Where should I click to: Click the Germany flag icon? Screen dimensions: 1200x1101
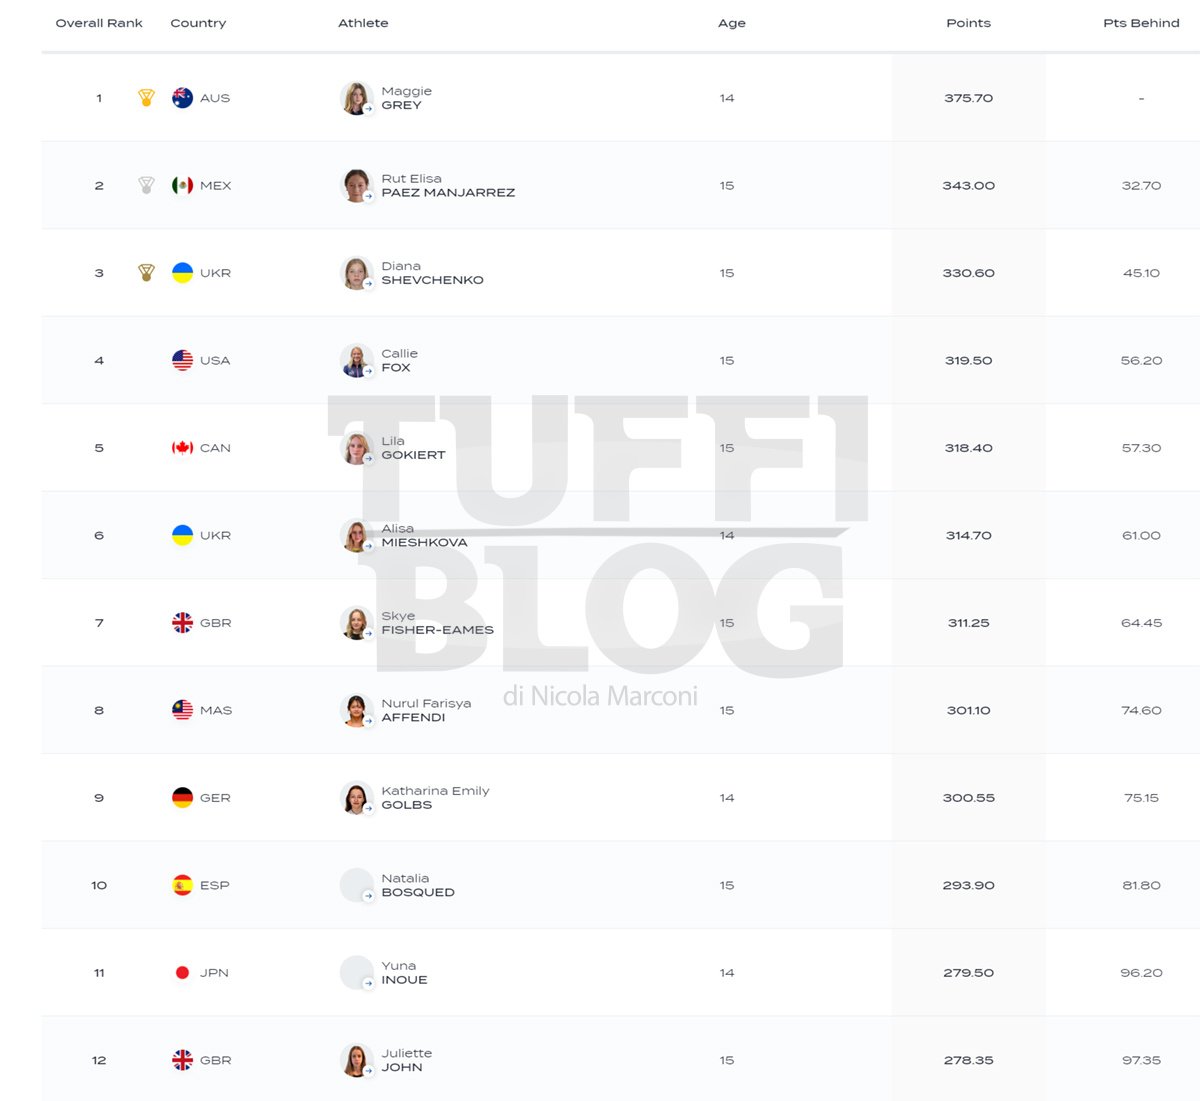point(182,798)
